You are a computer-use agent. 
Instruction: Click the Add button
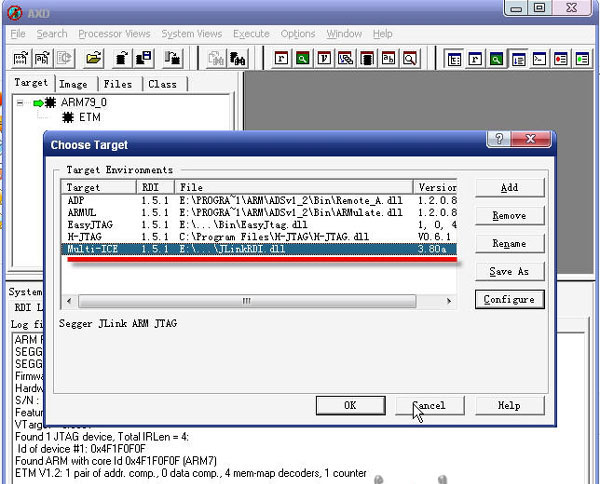click(509, 187)
